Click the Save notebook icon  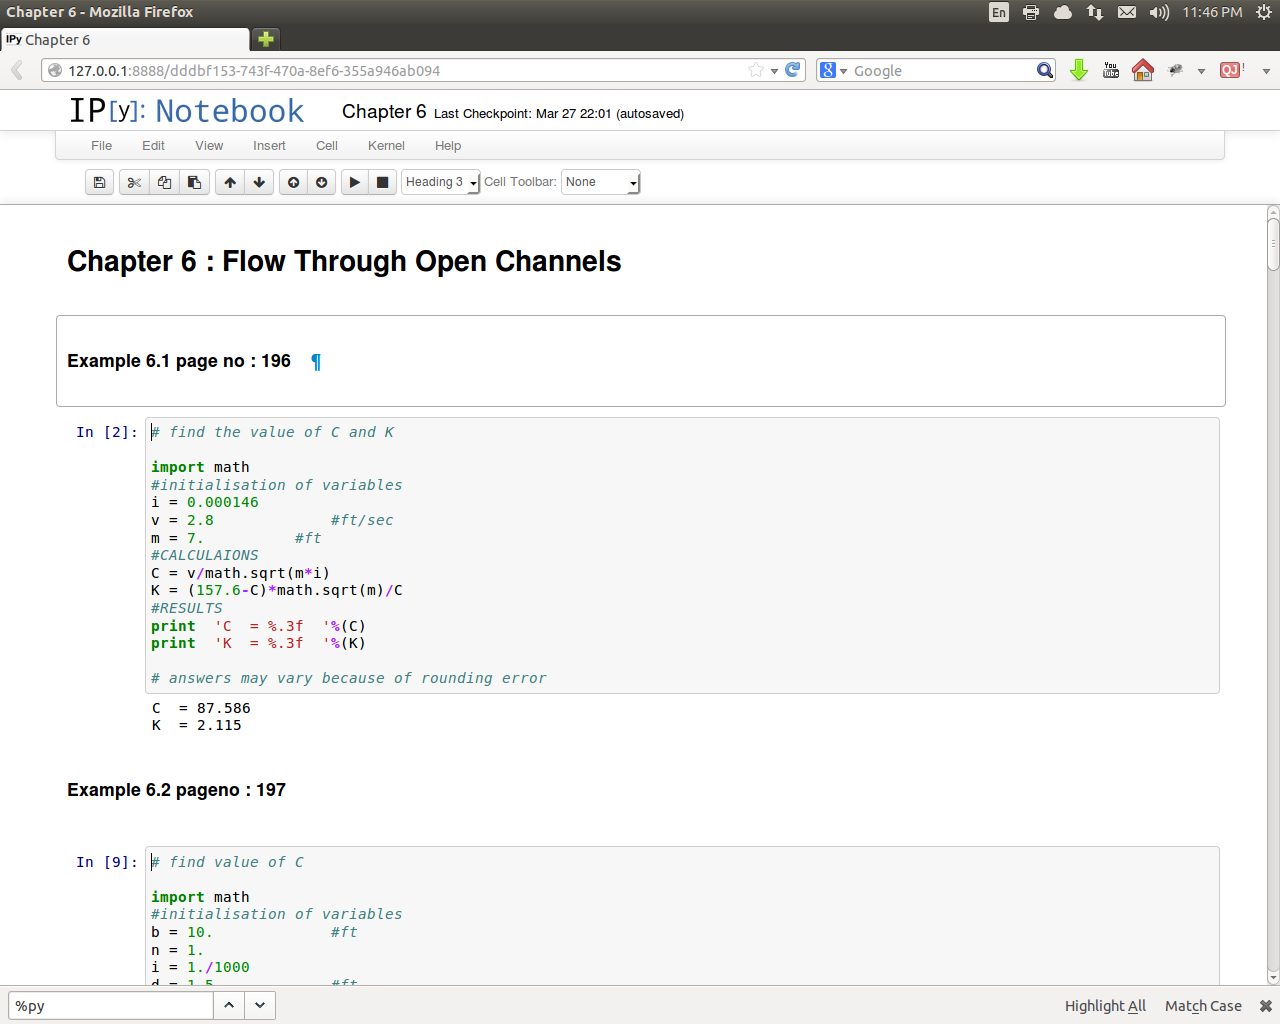click(x=99, y=182)
